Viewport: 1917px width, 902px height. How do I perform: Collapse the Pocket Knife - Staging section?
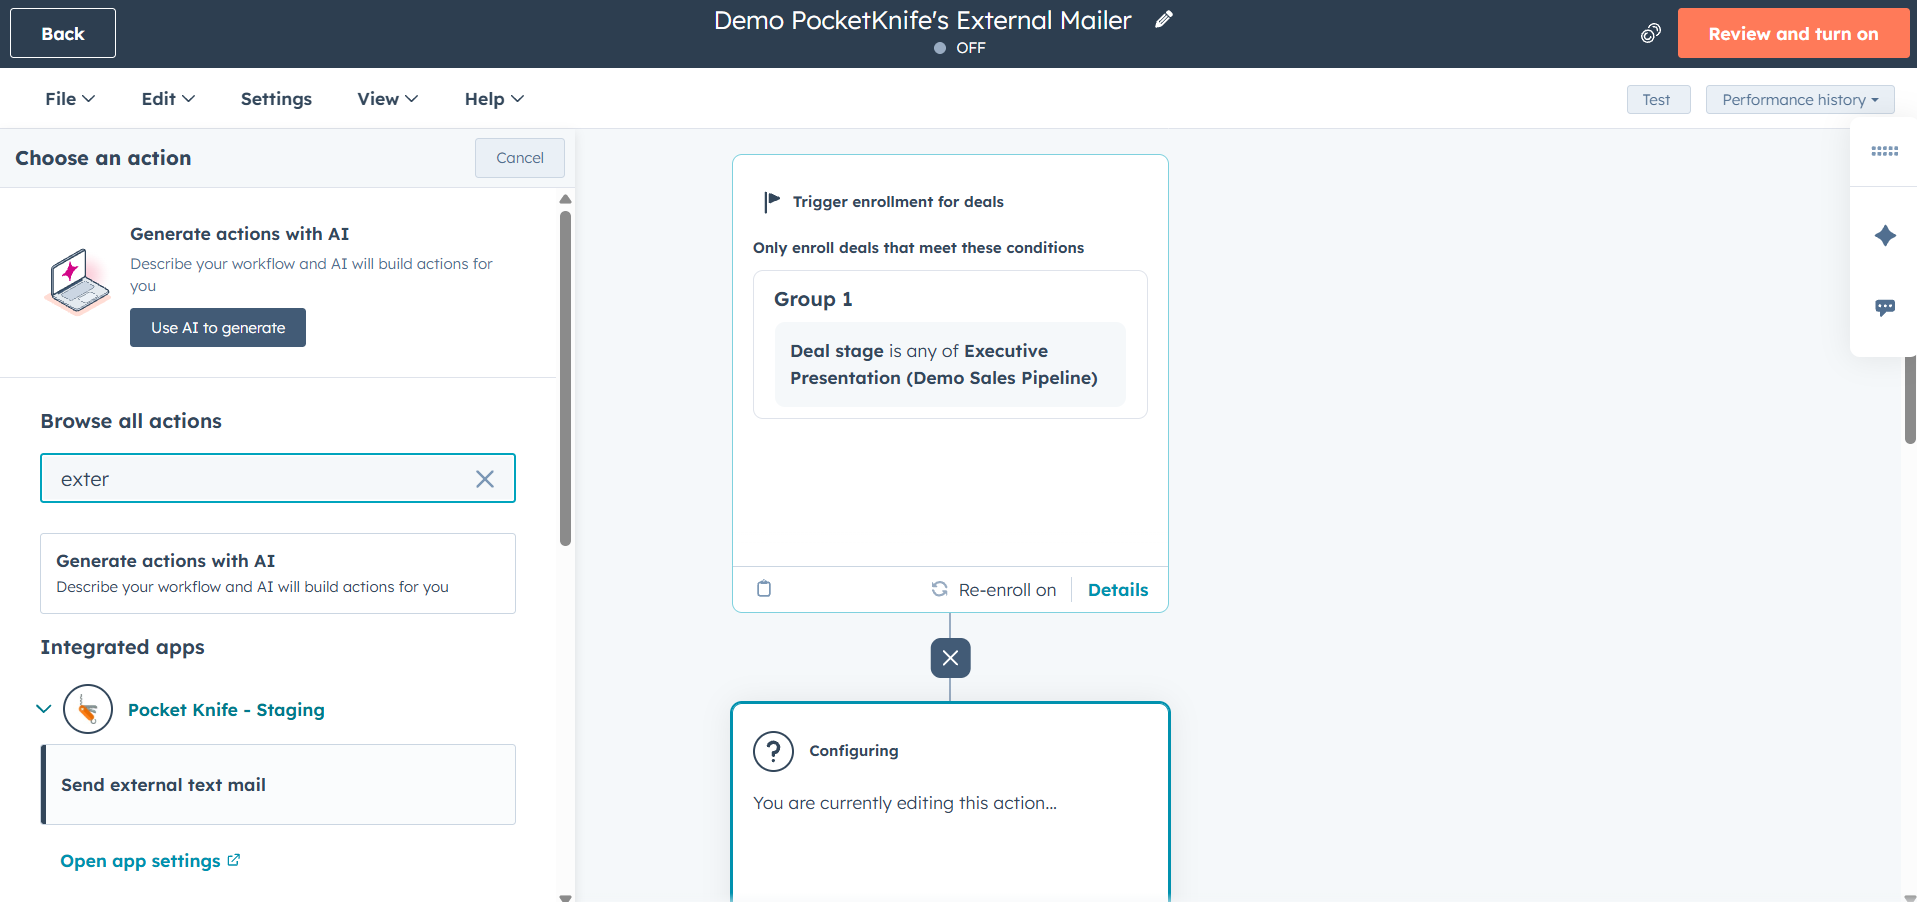coord(44,709)
